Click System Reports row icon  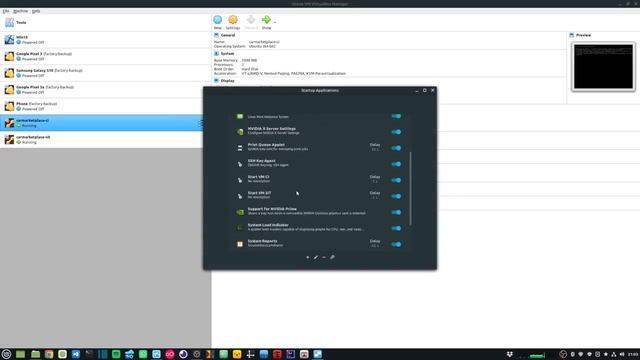[240, 244]
